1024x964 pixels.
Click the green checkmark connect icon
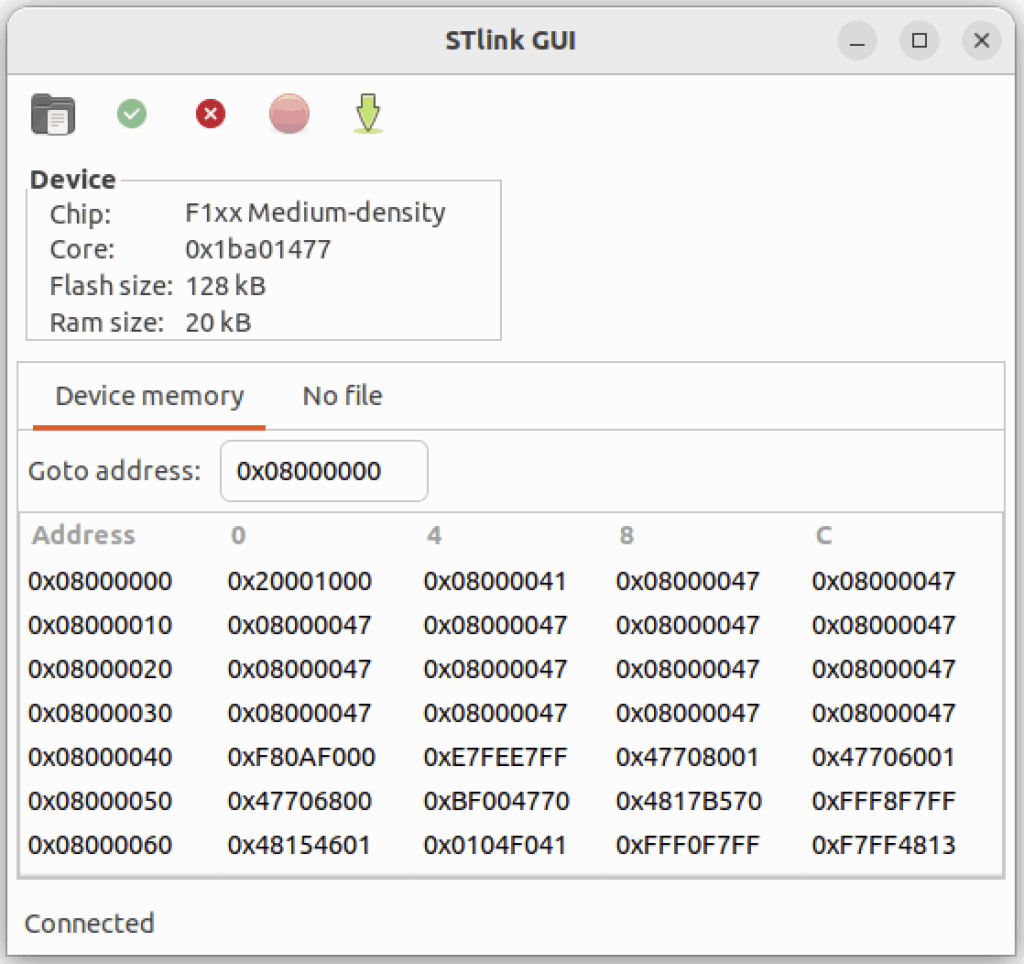coord(131,114)
